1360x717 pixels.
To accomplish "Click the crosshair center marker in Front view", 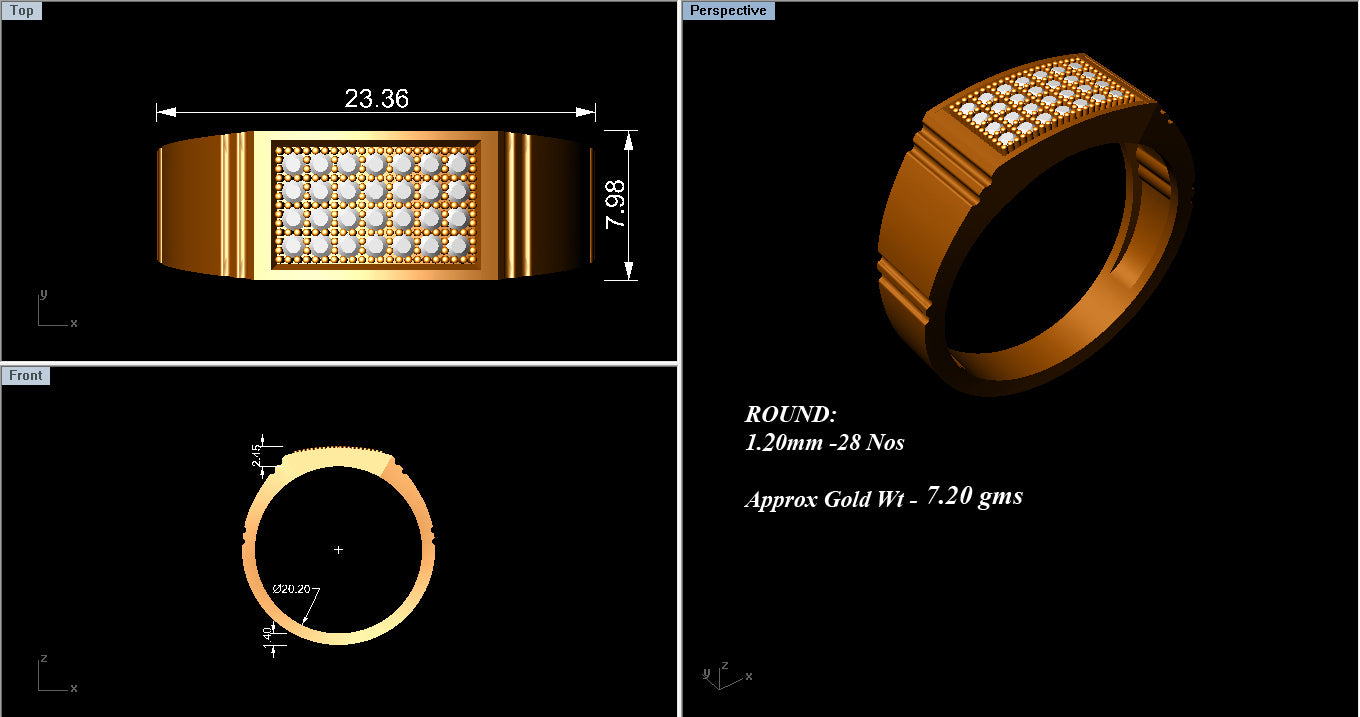I will point(339,549).
